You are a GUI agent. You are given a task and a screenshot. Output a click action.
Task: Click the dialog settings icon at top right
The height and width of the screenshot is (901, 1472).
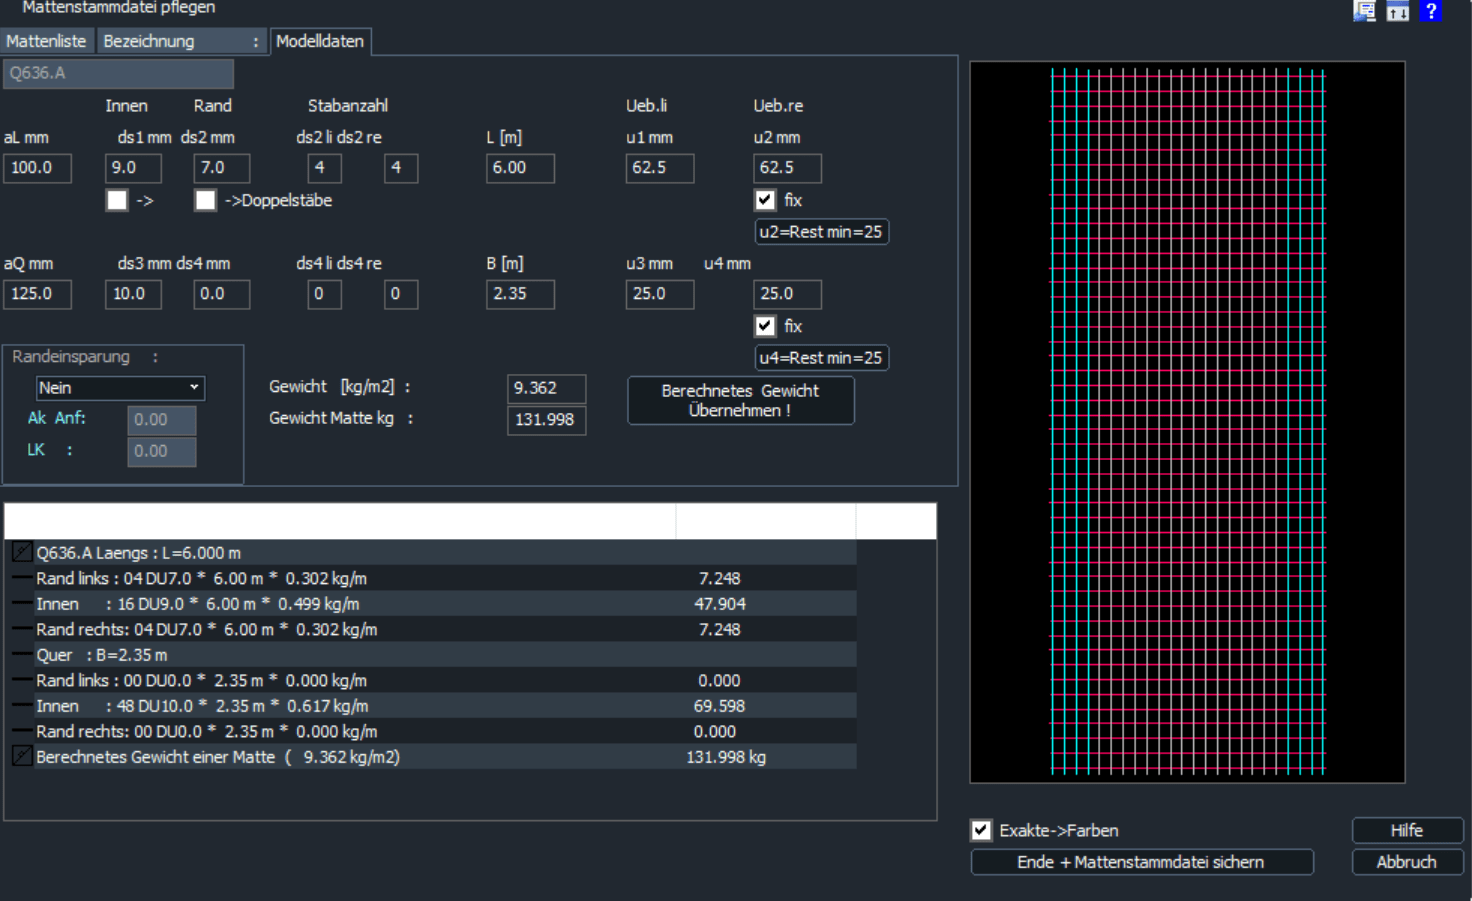pos(1364,11)
